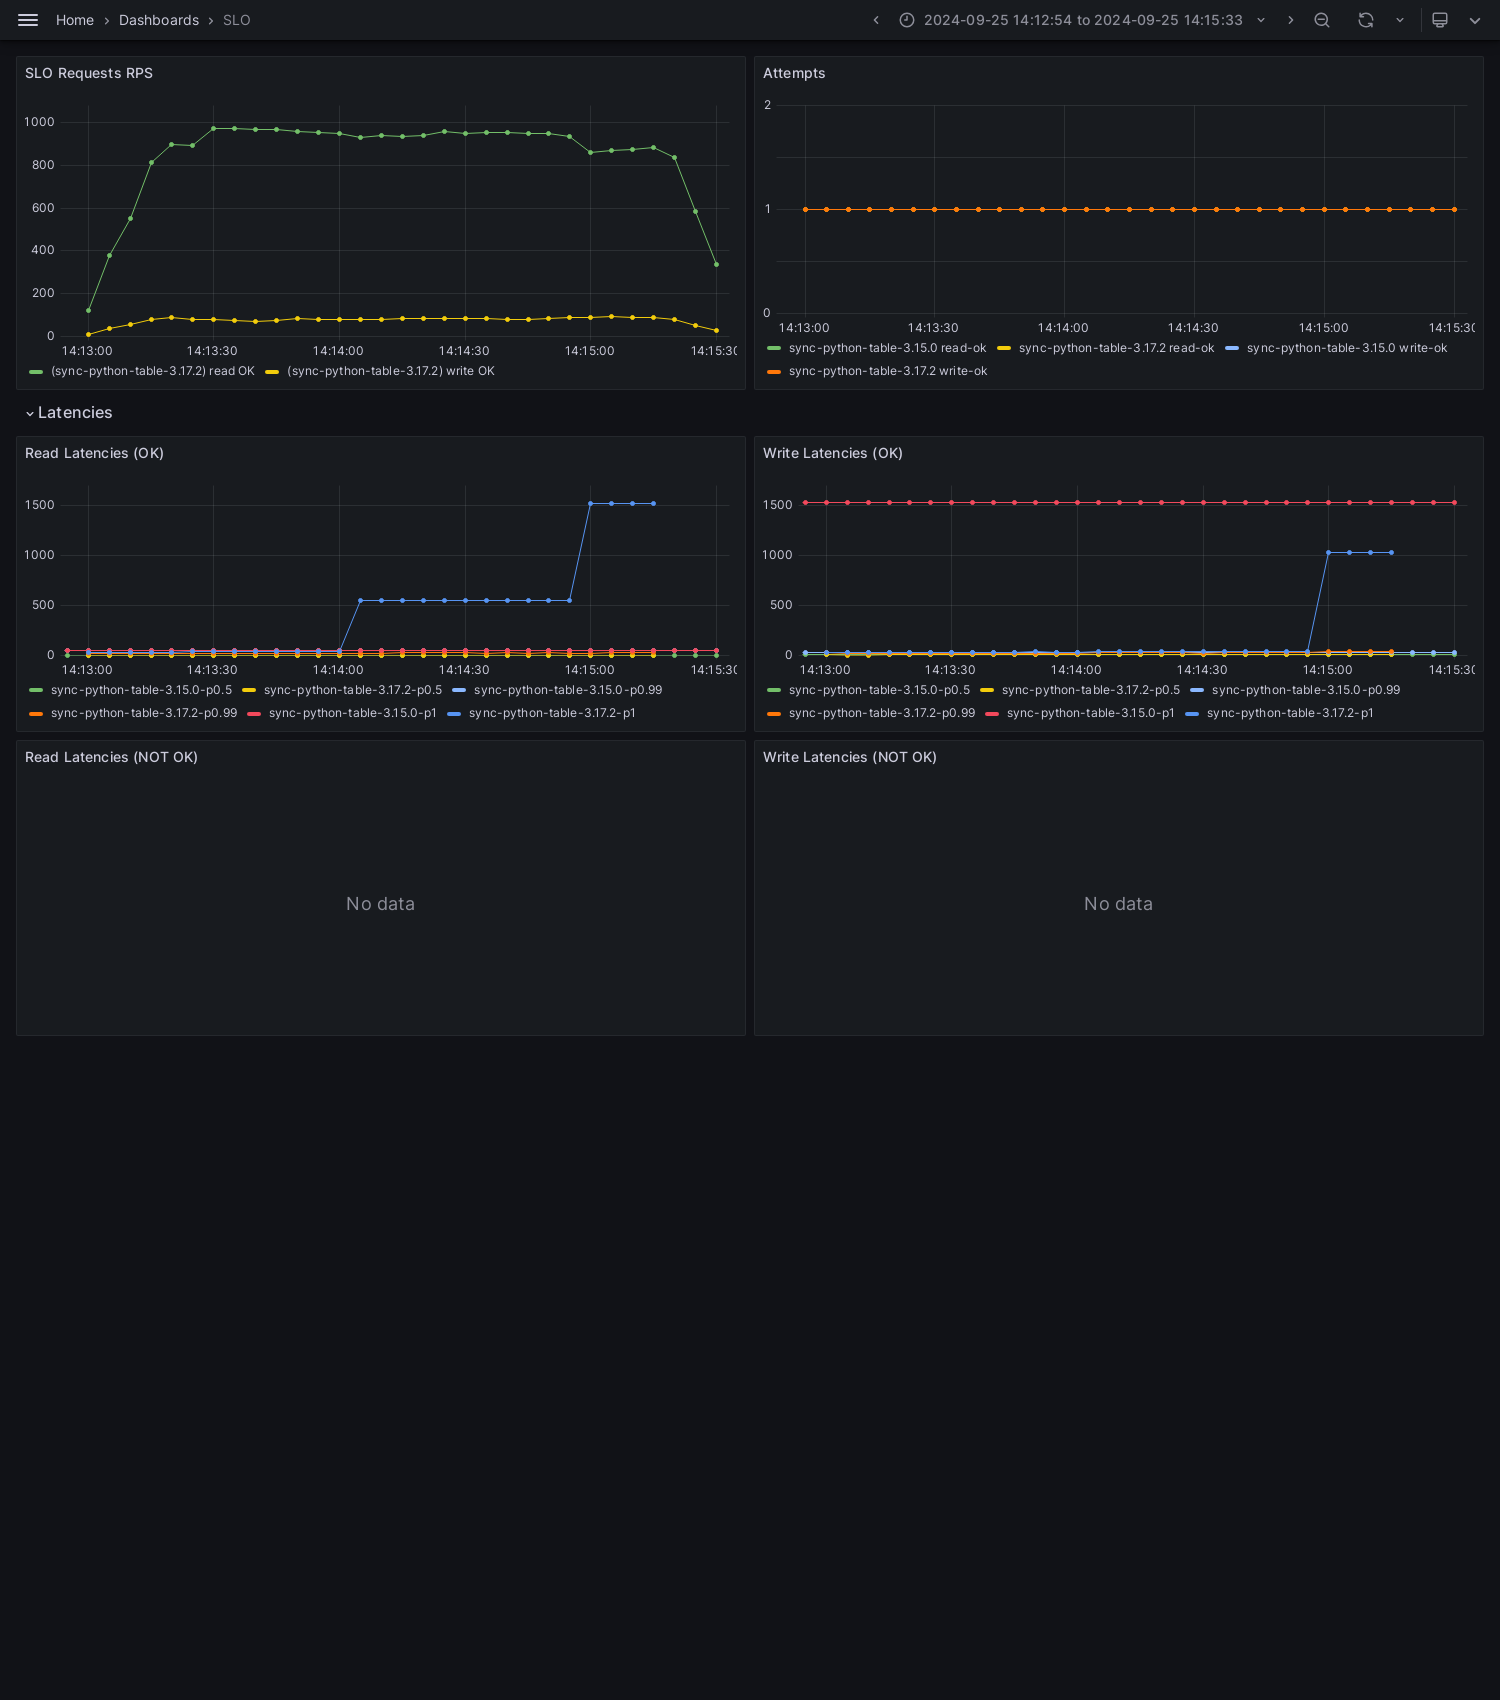Click the 1500 blue plateau in Read Latencies chart
Image resolution: width=1500 pixels, height=1700 pixels.
622,504
